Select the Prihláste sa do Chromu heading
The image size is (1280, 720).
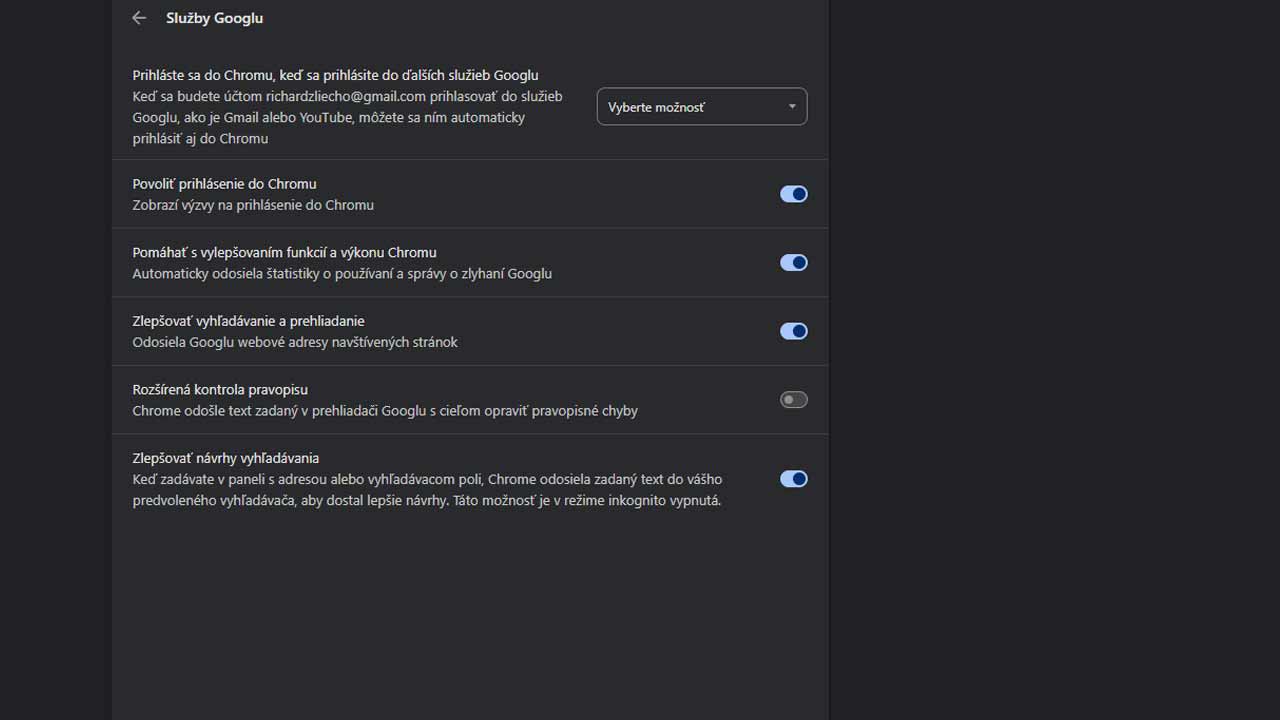tap(336, 75)
